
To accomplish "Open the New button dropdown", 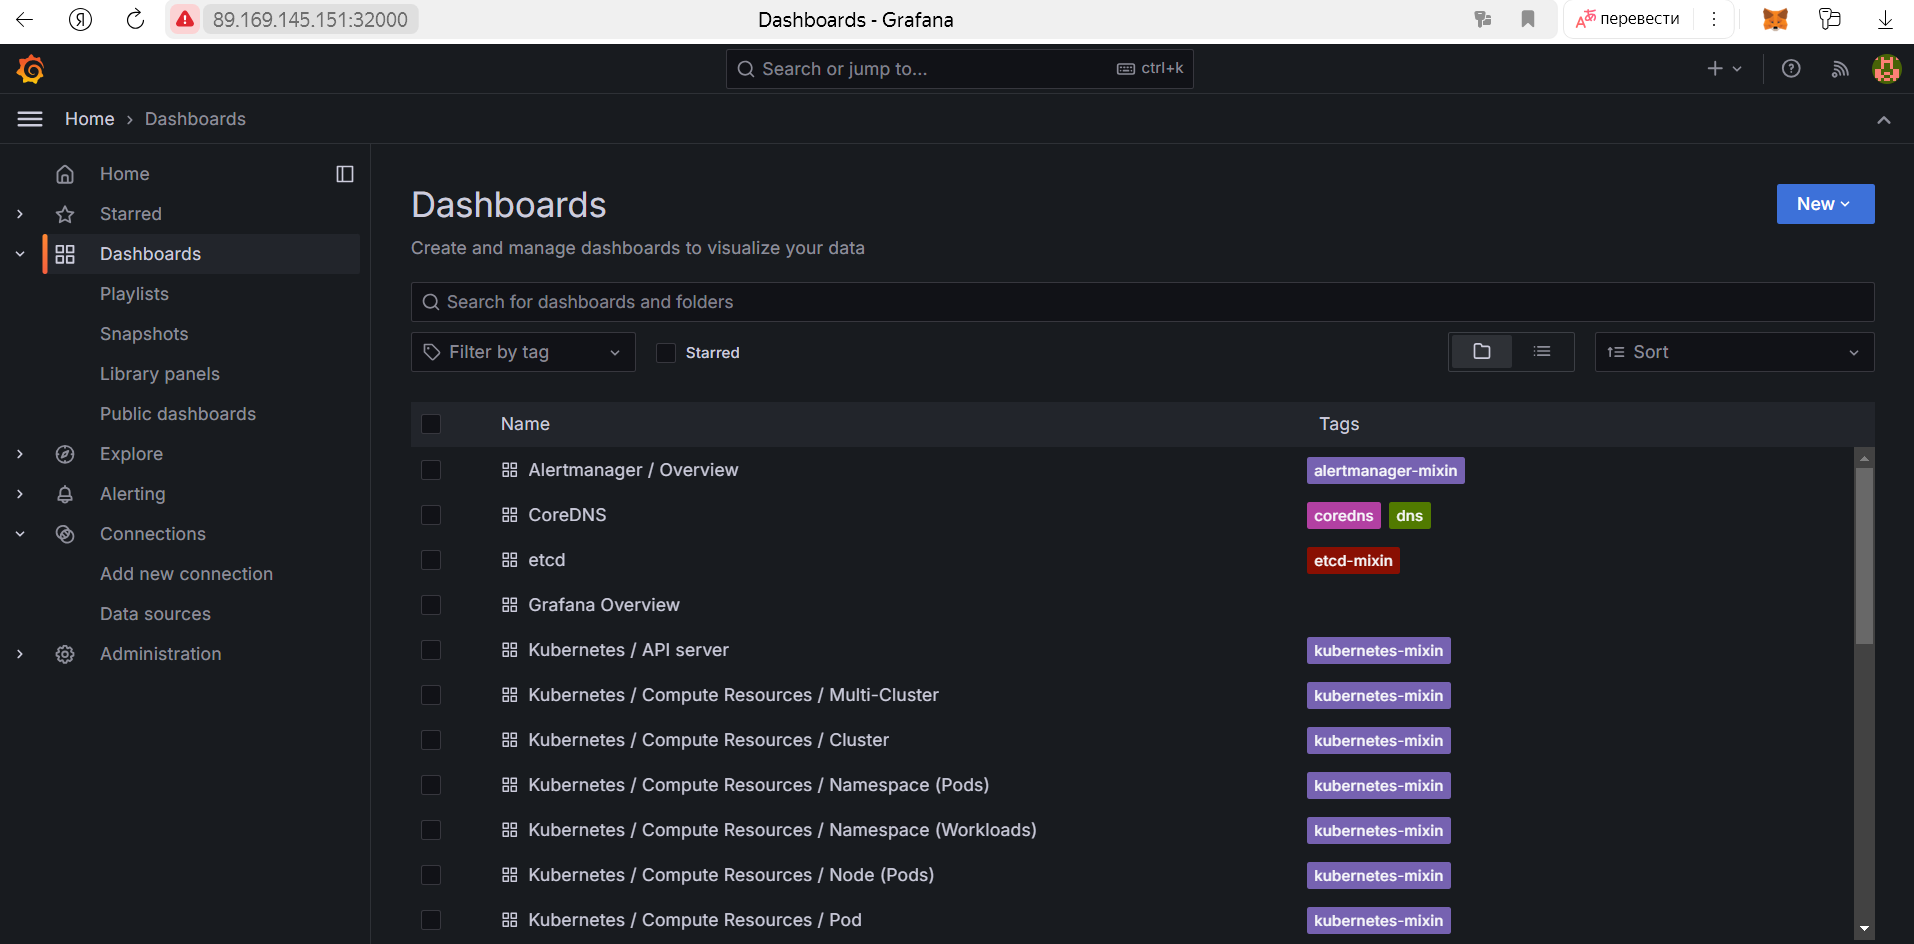I will (x=1825, y=204).
